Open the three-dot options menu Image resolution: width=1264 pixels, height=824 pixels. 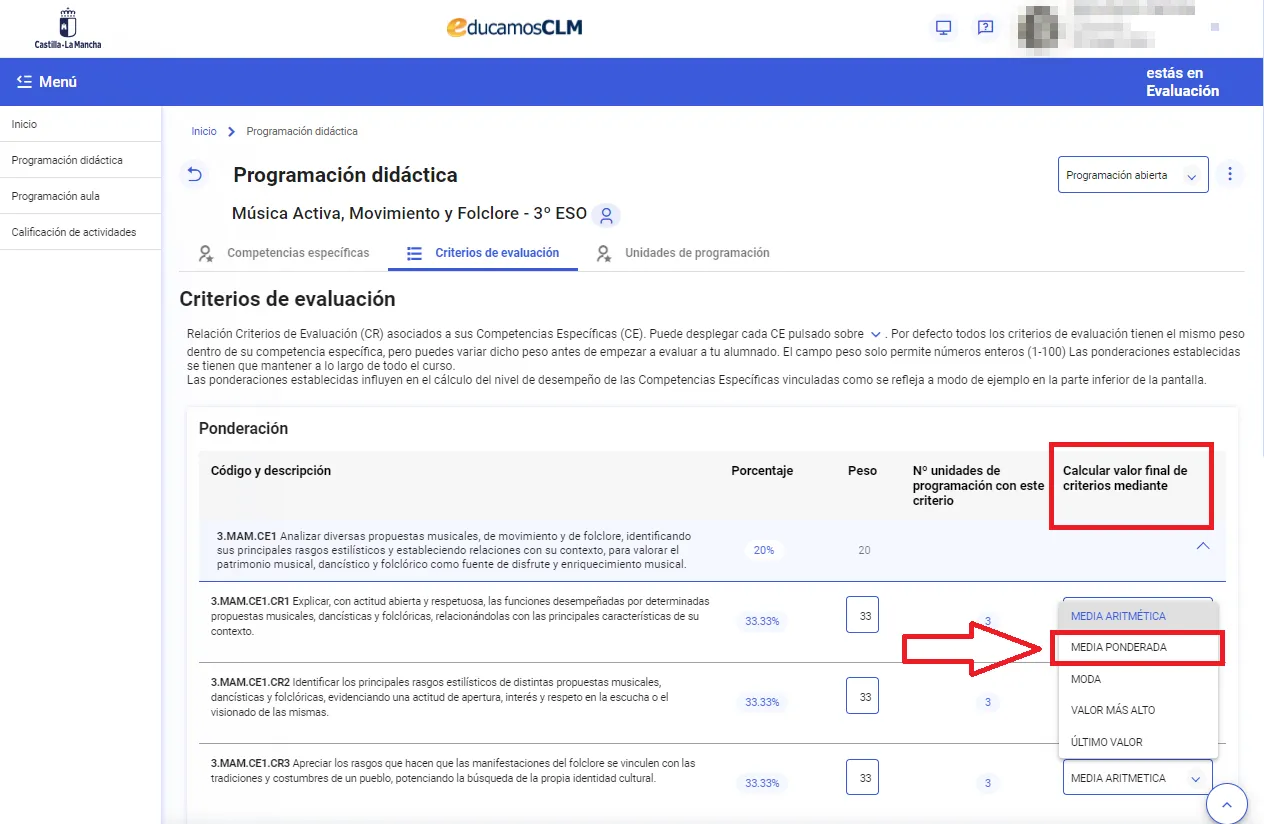(1230, 173)
